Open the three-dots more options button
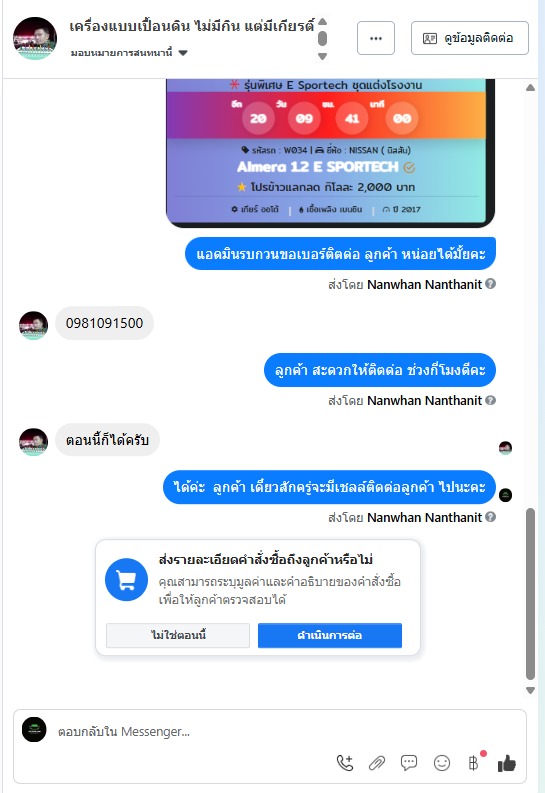Image resolution: width=545 pixels, height=793 pixels. tap(376, 38)
